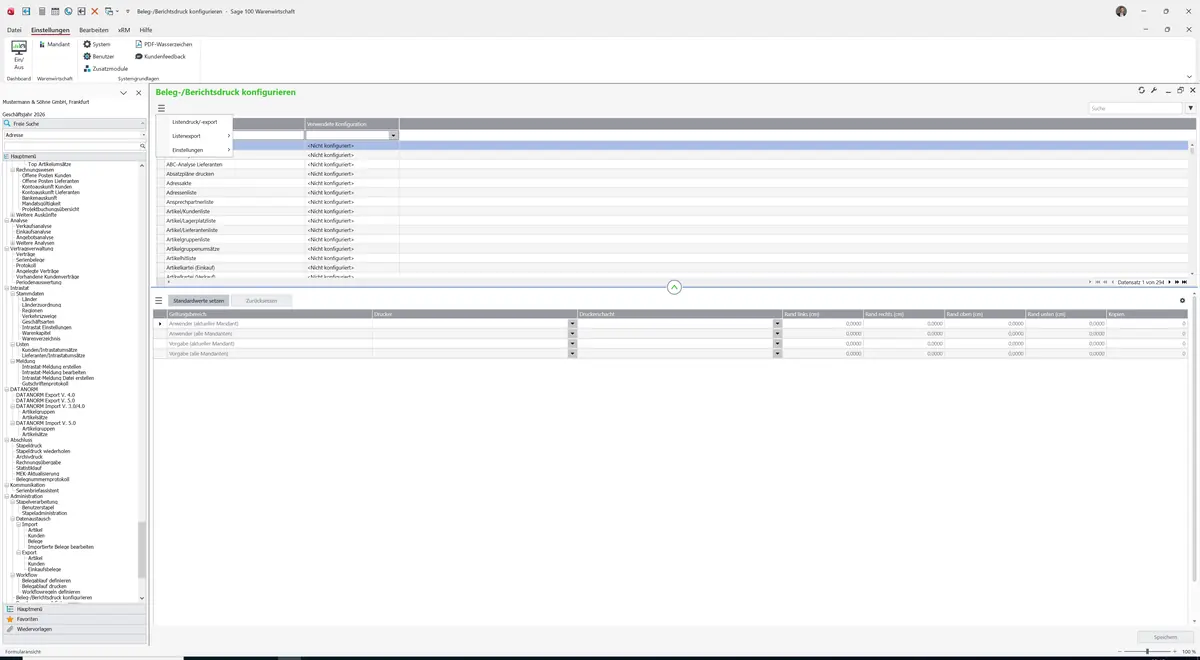Open the Verwendete Konfiguration filter dropdown
Image resolution: width=1200 pixels, height=660 pixels.
pyautogui.click(x=394, y=135)
